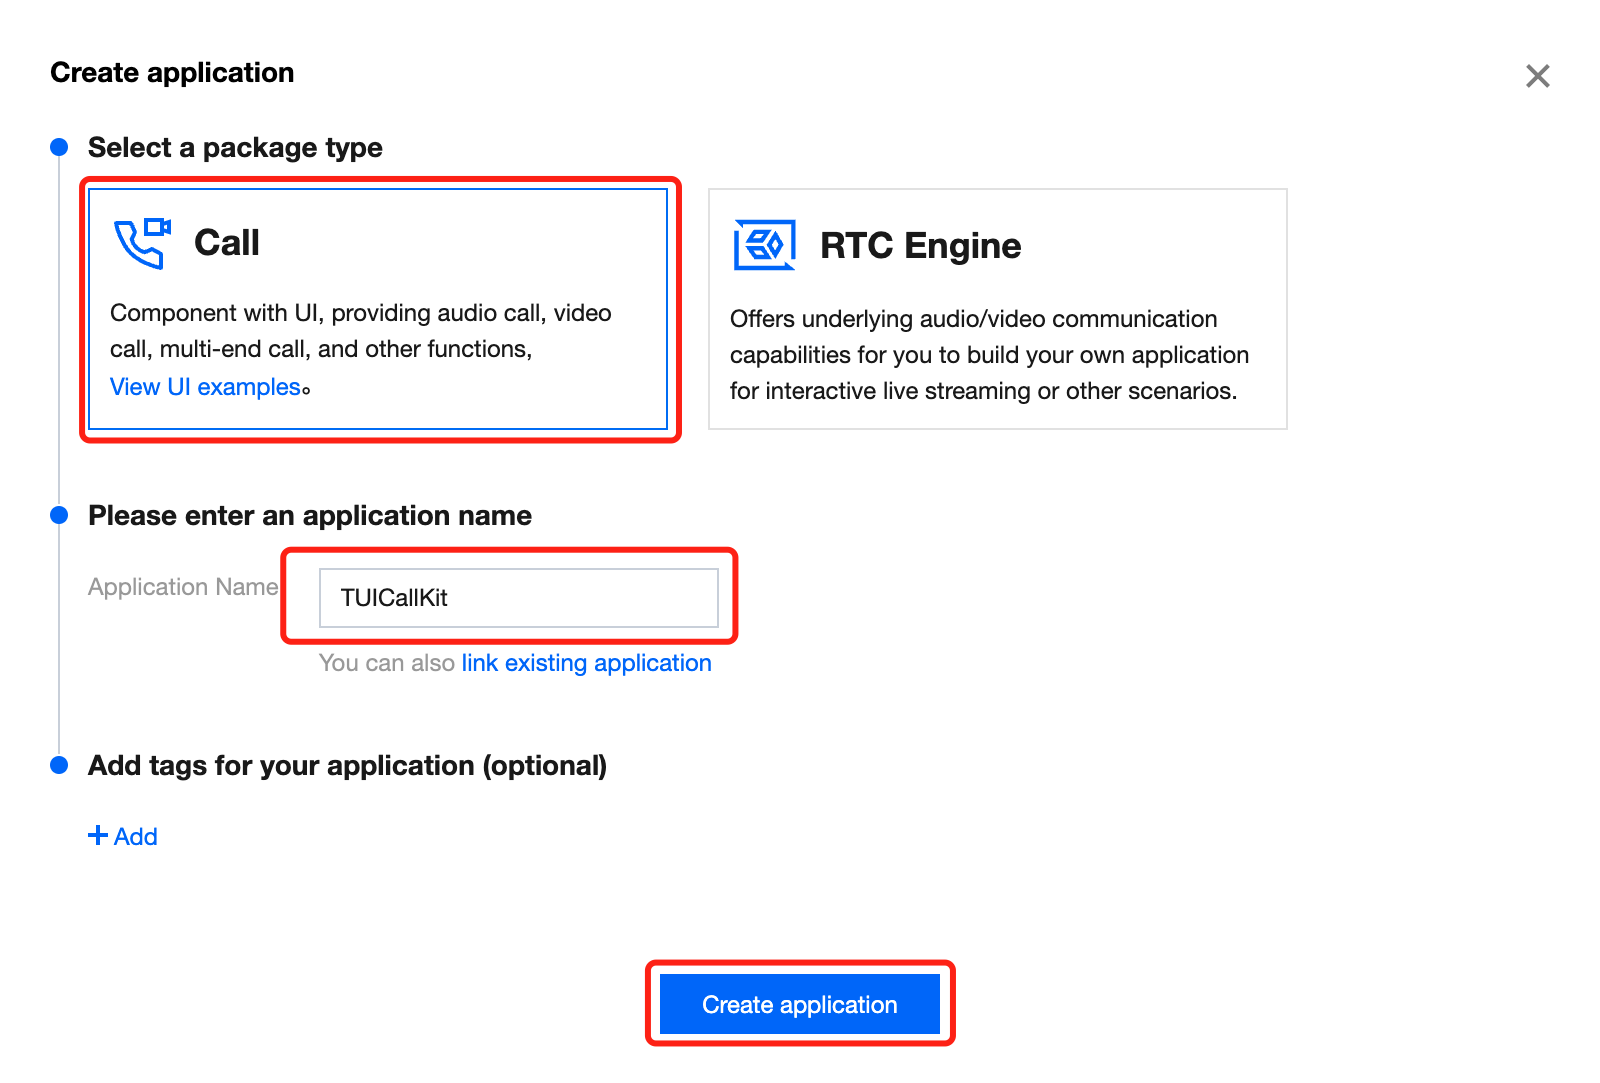Open the View UI examples link
The image size is (1600, 1083).
pos(206,387)
